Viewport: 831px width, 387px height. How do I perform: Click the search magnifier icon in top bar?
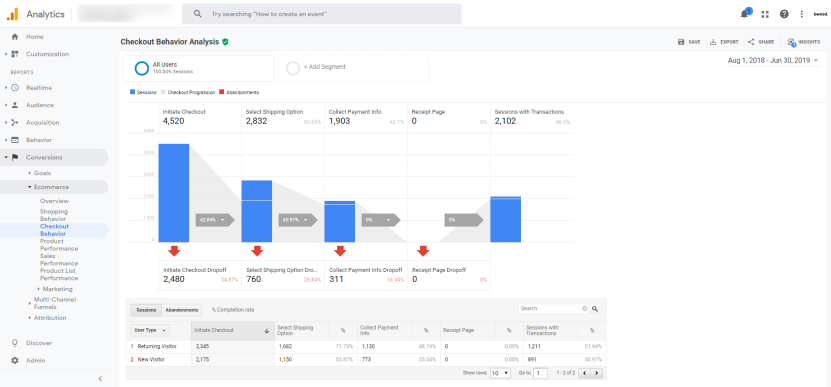coord(198,14)
